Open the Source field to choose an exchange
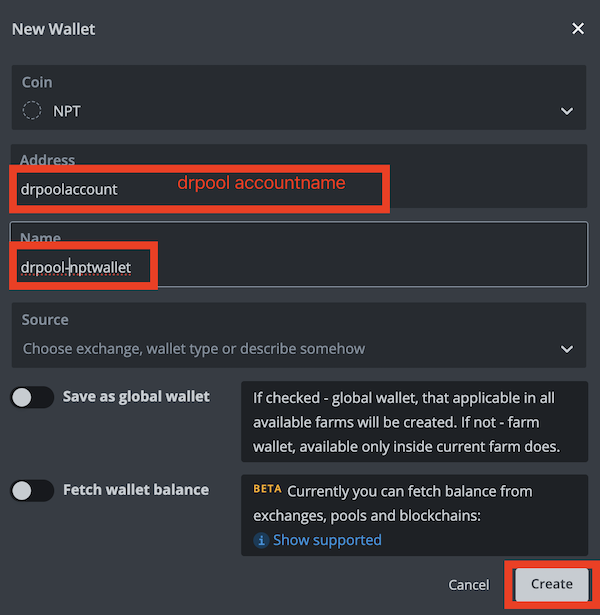The image size is (600, 615). [290, 349]
